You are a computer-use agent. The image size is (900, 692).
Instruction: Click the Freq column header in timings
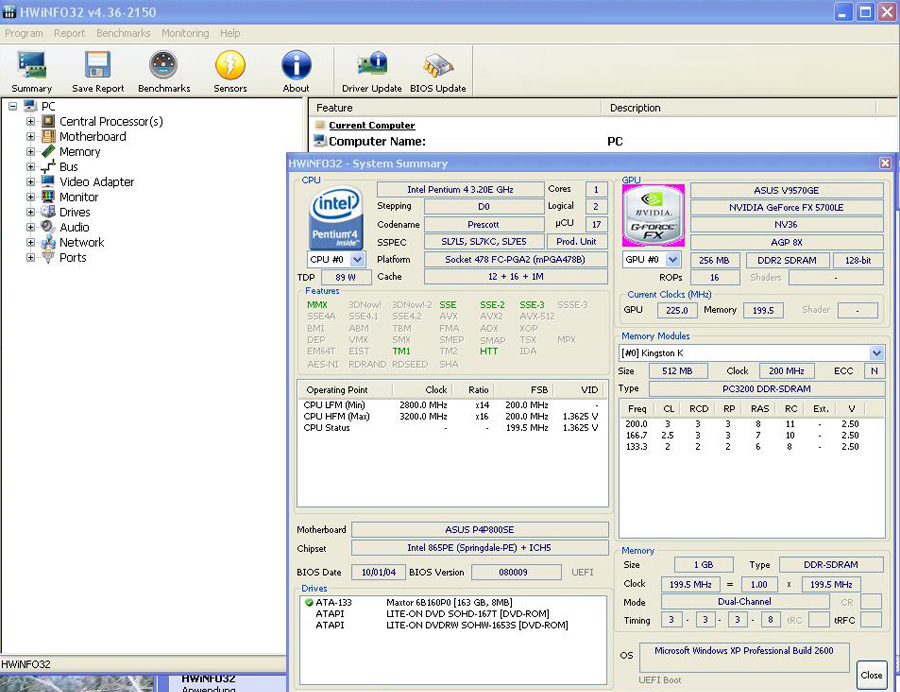[637, 409]
